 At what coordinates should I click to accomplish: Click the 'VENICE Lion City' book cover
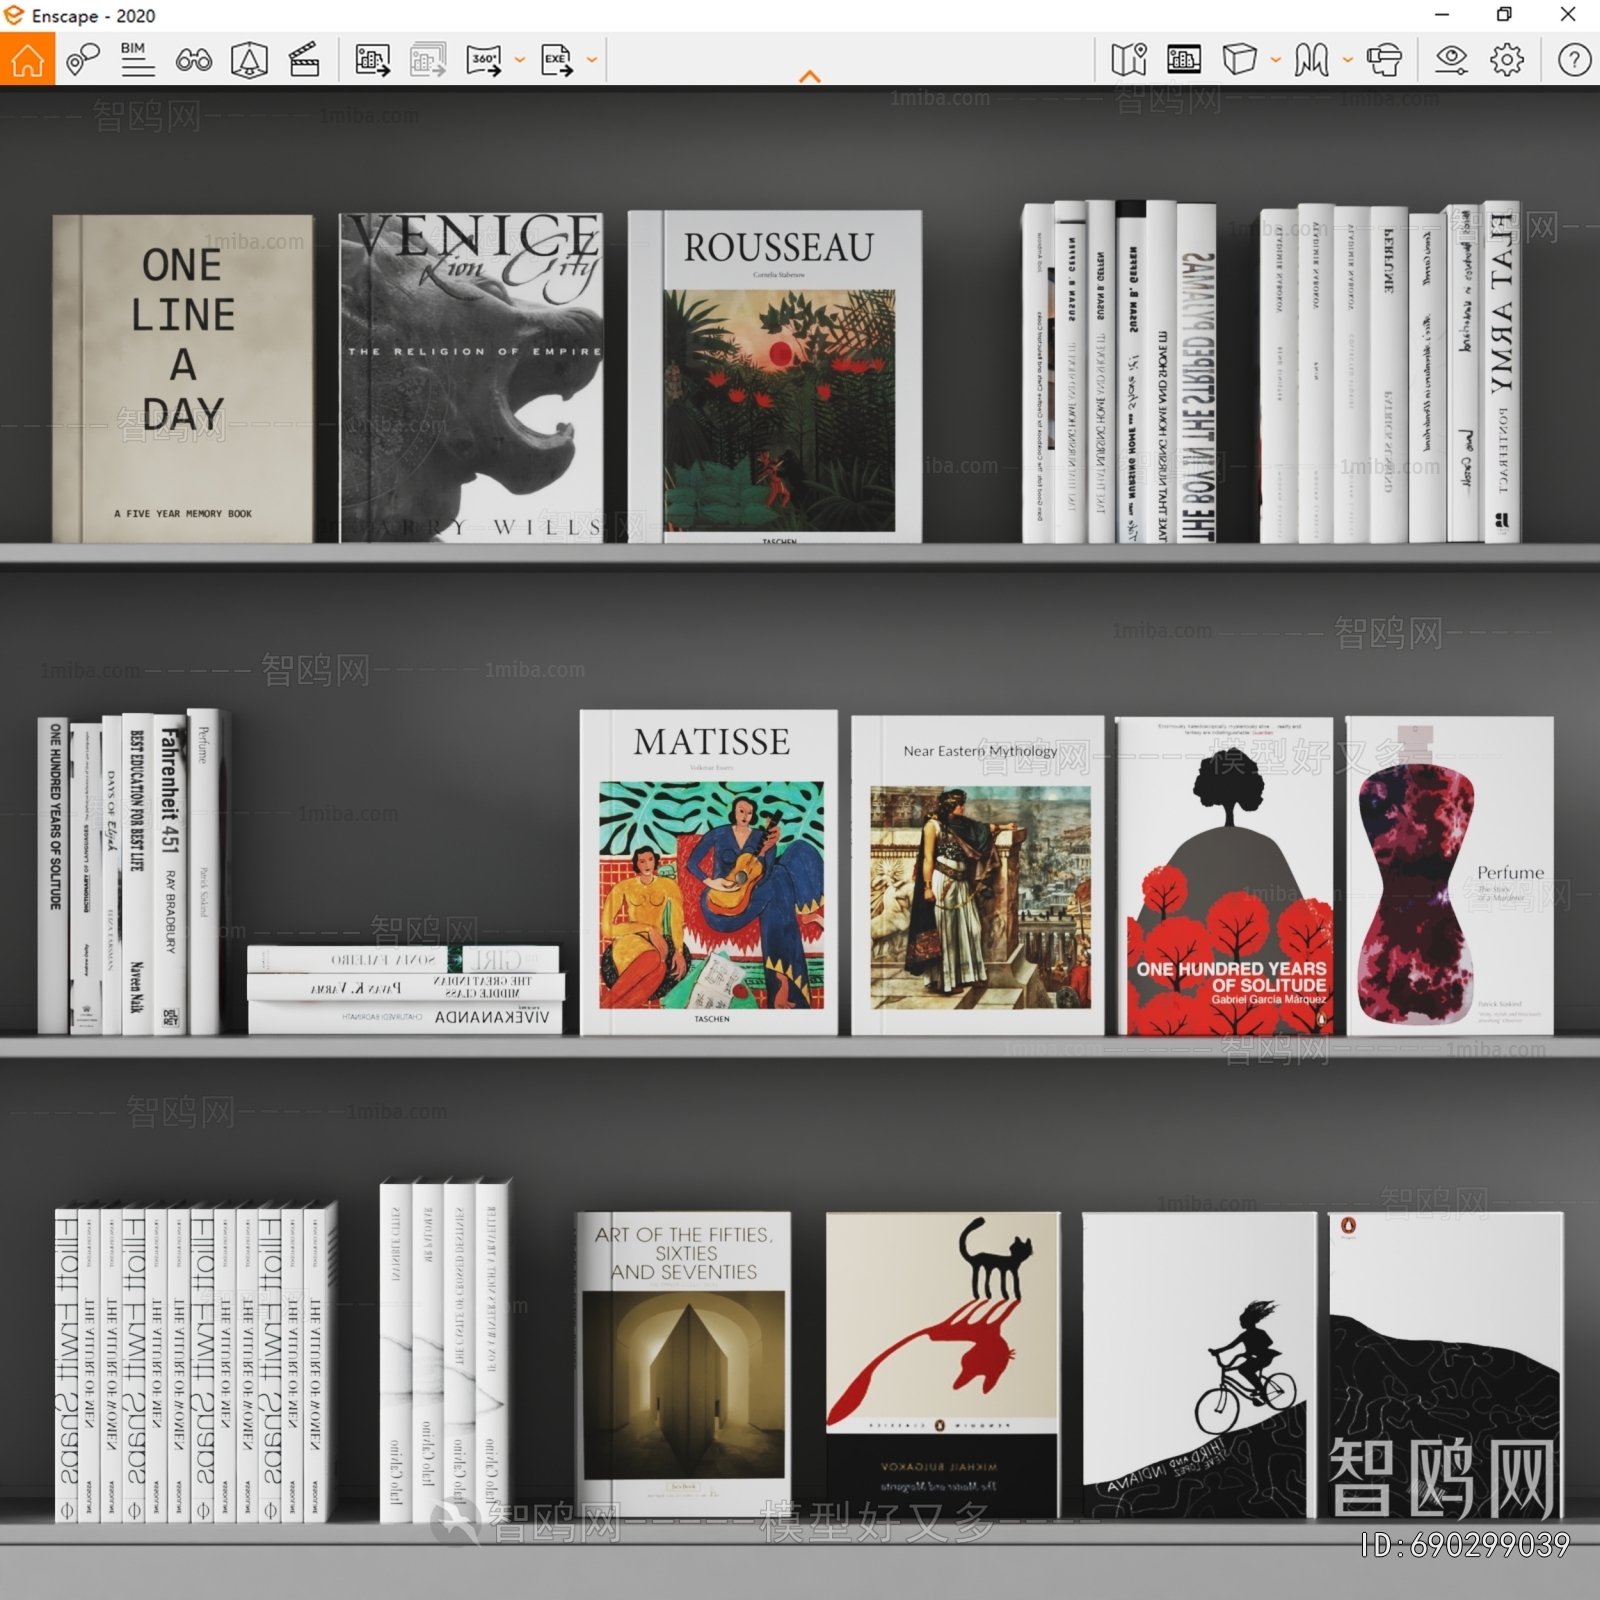click(x=471, y=378)
